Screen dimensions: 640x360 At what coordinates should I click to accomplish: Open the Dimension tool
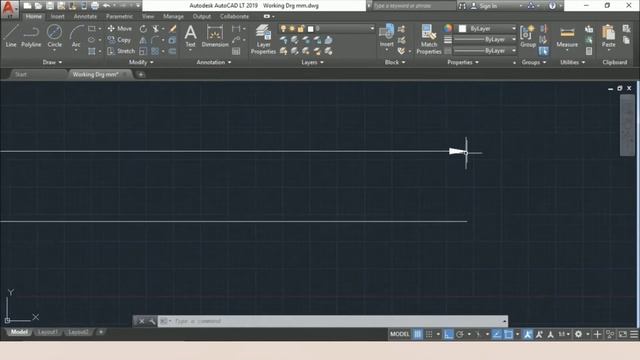coord(215,36)
